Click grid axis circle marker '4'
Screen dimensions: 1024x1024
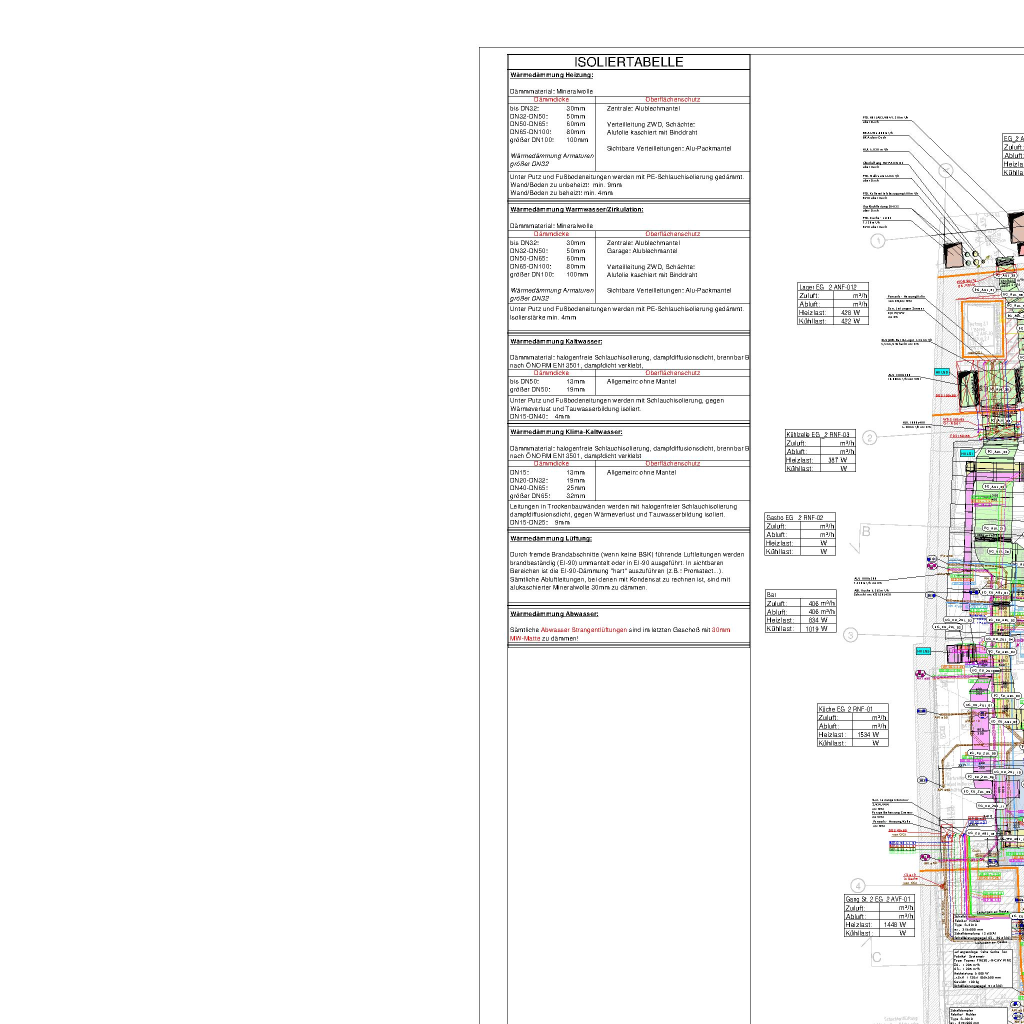(x=858, y=886)
